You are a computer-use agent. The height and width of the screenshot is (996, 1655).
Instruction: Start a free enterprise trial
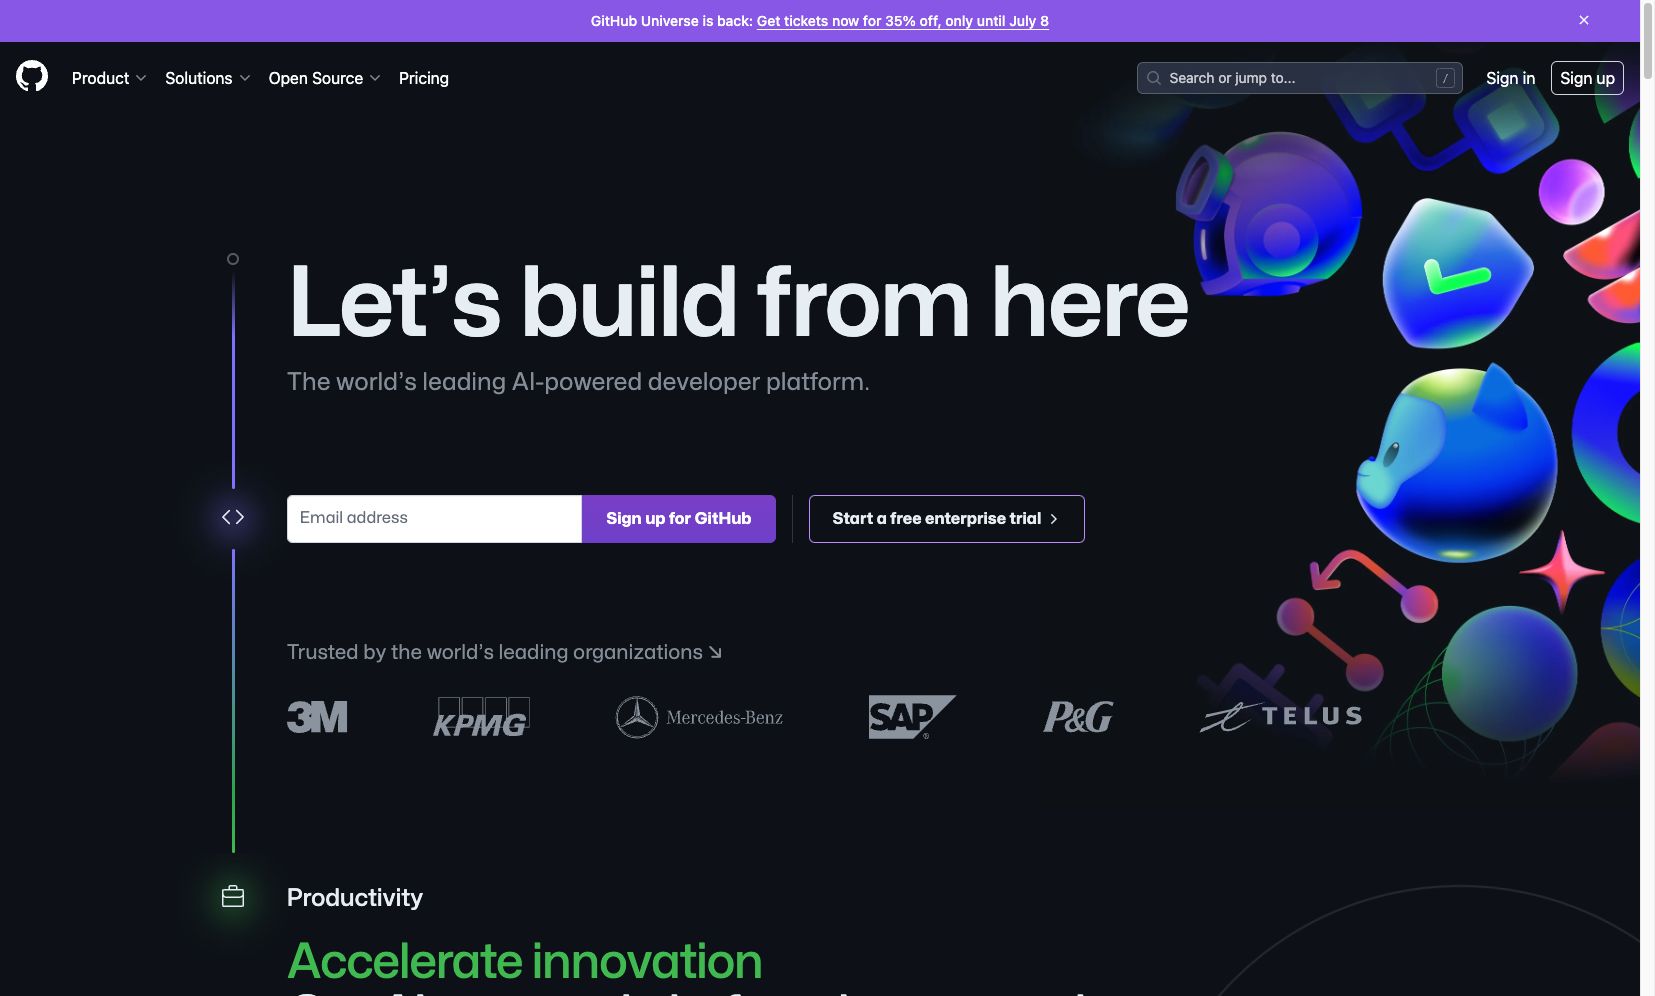tap(946, 519)
